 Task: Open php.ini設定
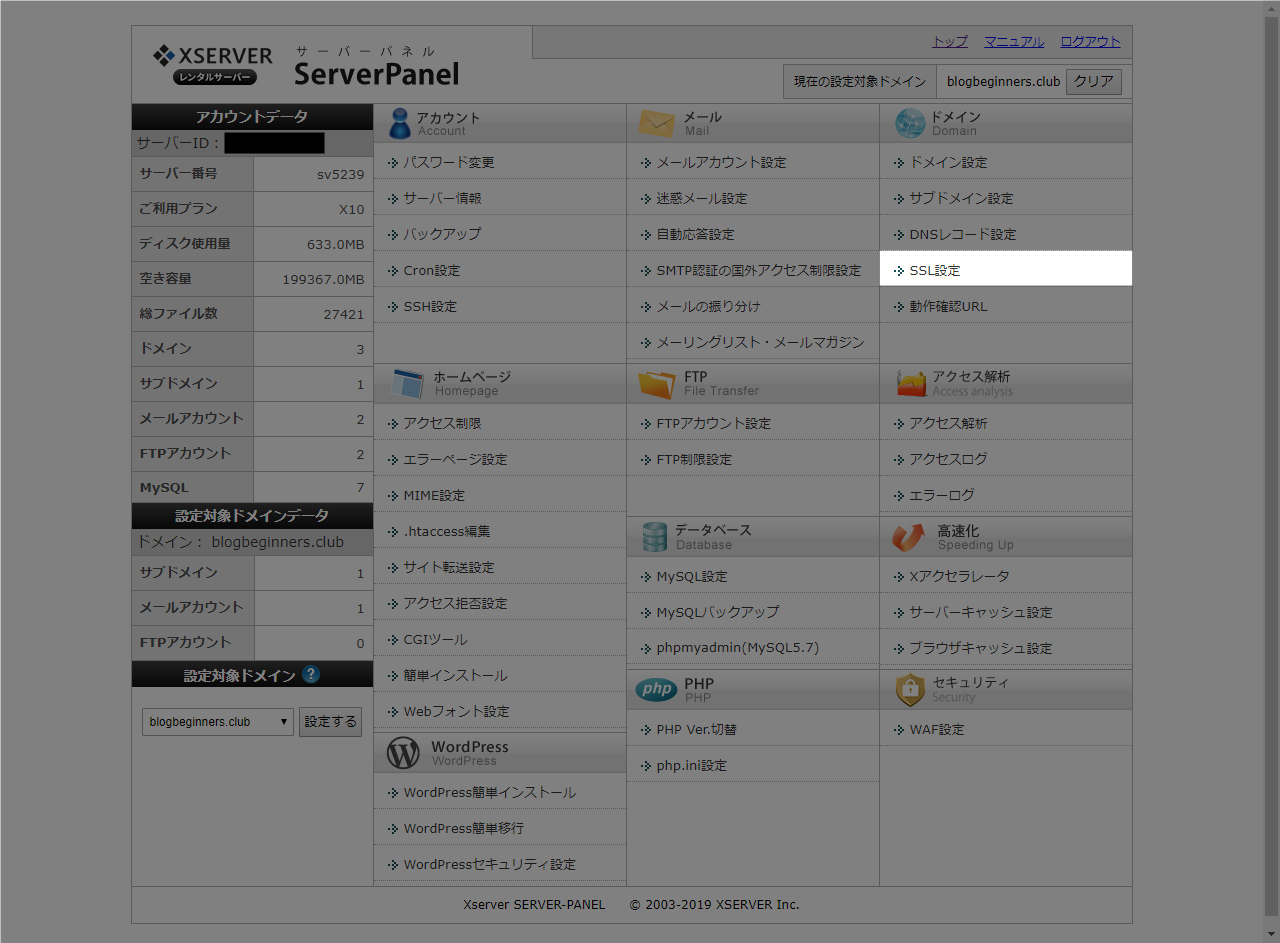pyautogui.click(x=692, y=765)
